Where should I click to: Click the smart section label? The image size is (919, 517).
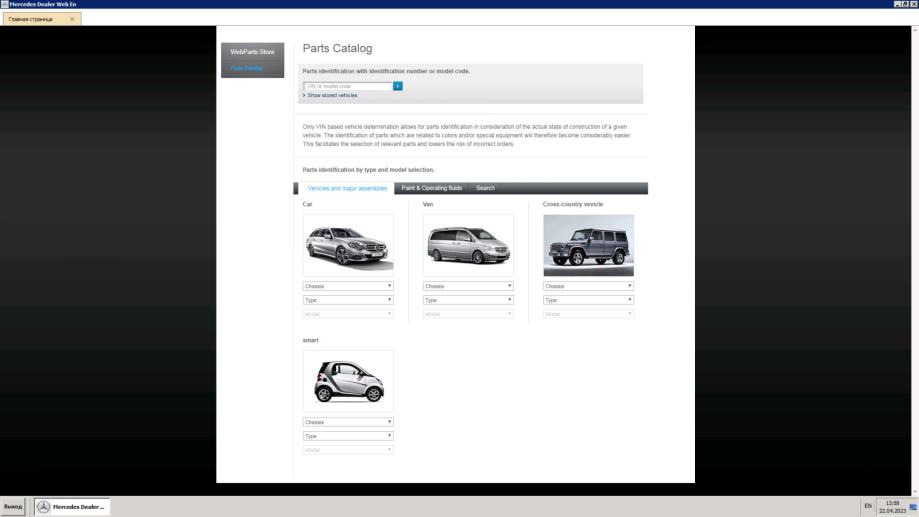click(x=311, y=341)
